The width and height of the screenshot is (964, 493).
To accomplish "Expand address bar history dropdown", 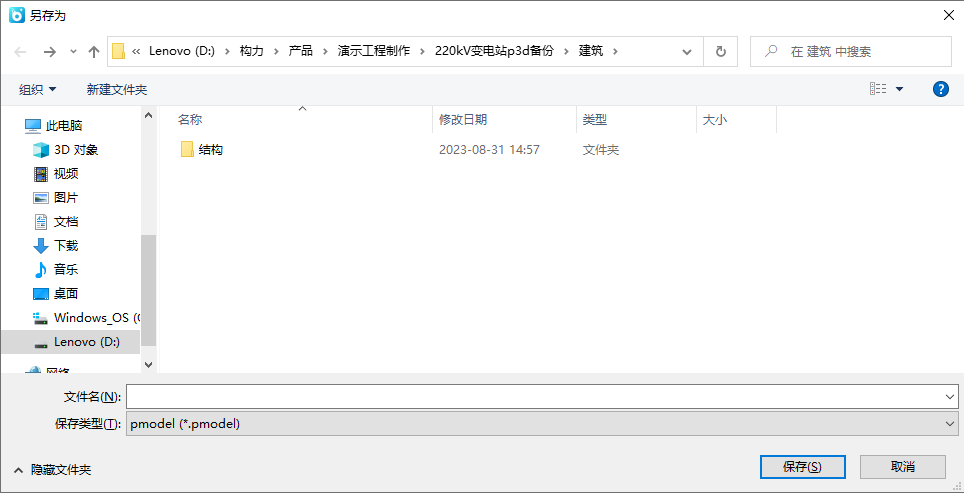I will pos(687,52).
